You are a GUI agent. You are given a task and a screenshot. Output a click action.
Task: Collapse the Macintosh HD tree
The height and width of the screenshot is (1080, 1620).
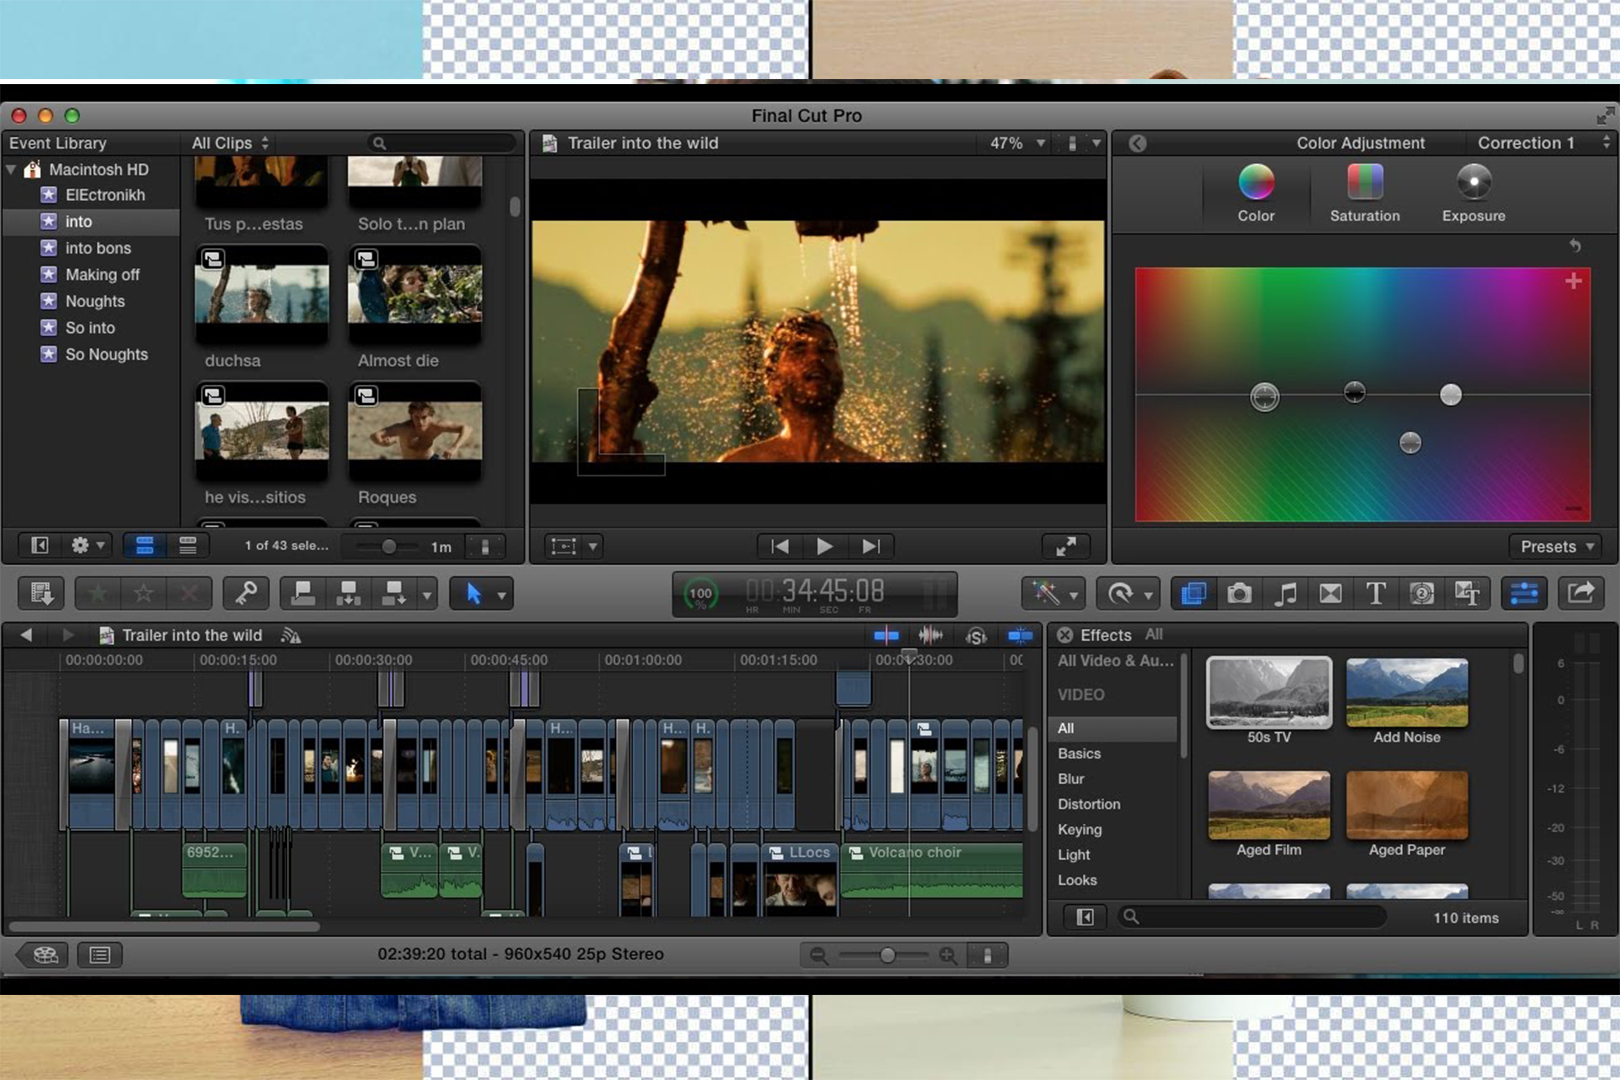pyautogui.click(x=12, y=170)
